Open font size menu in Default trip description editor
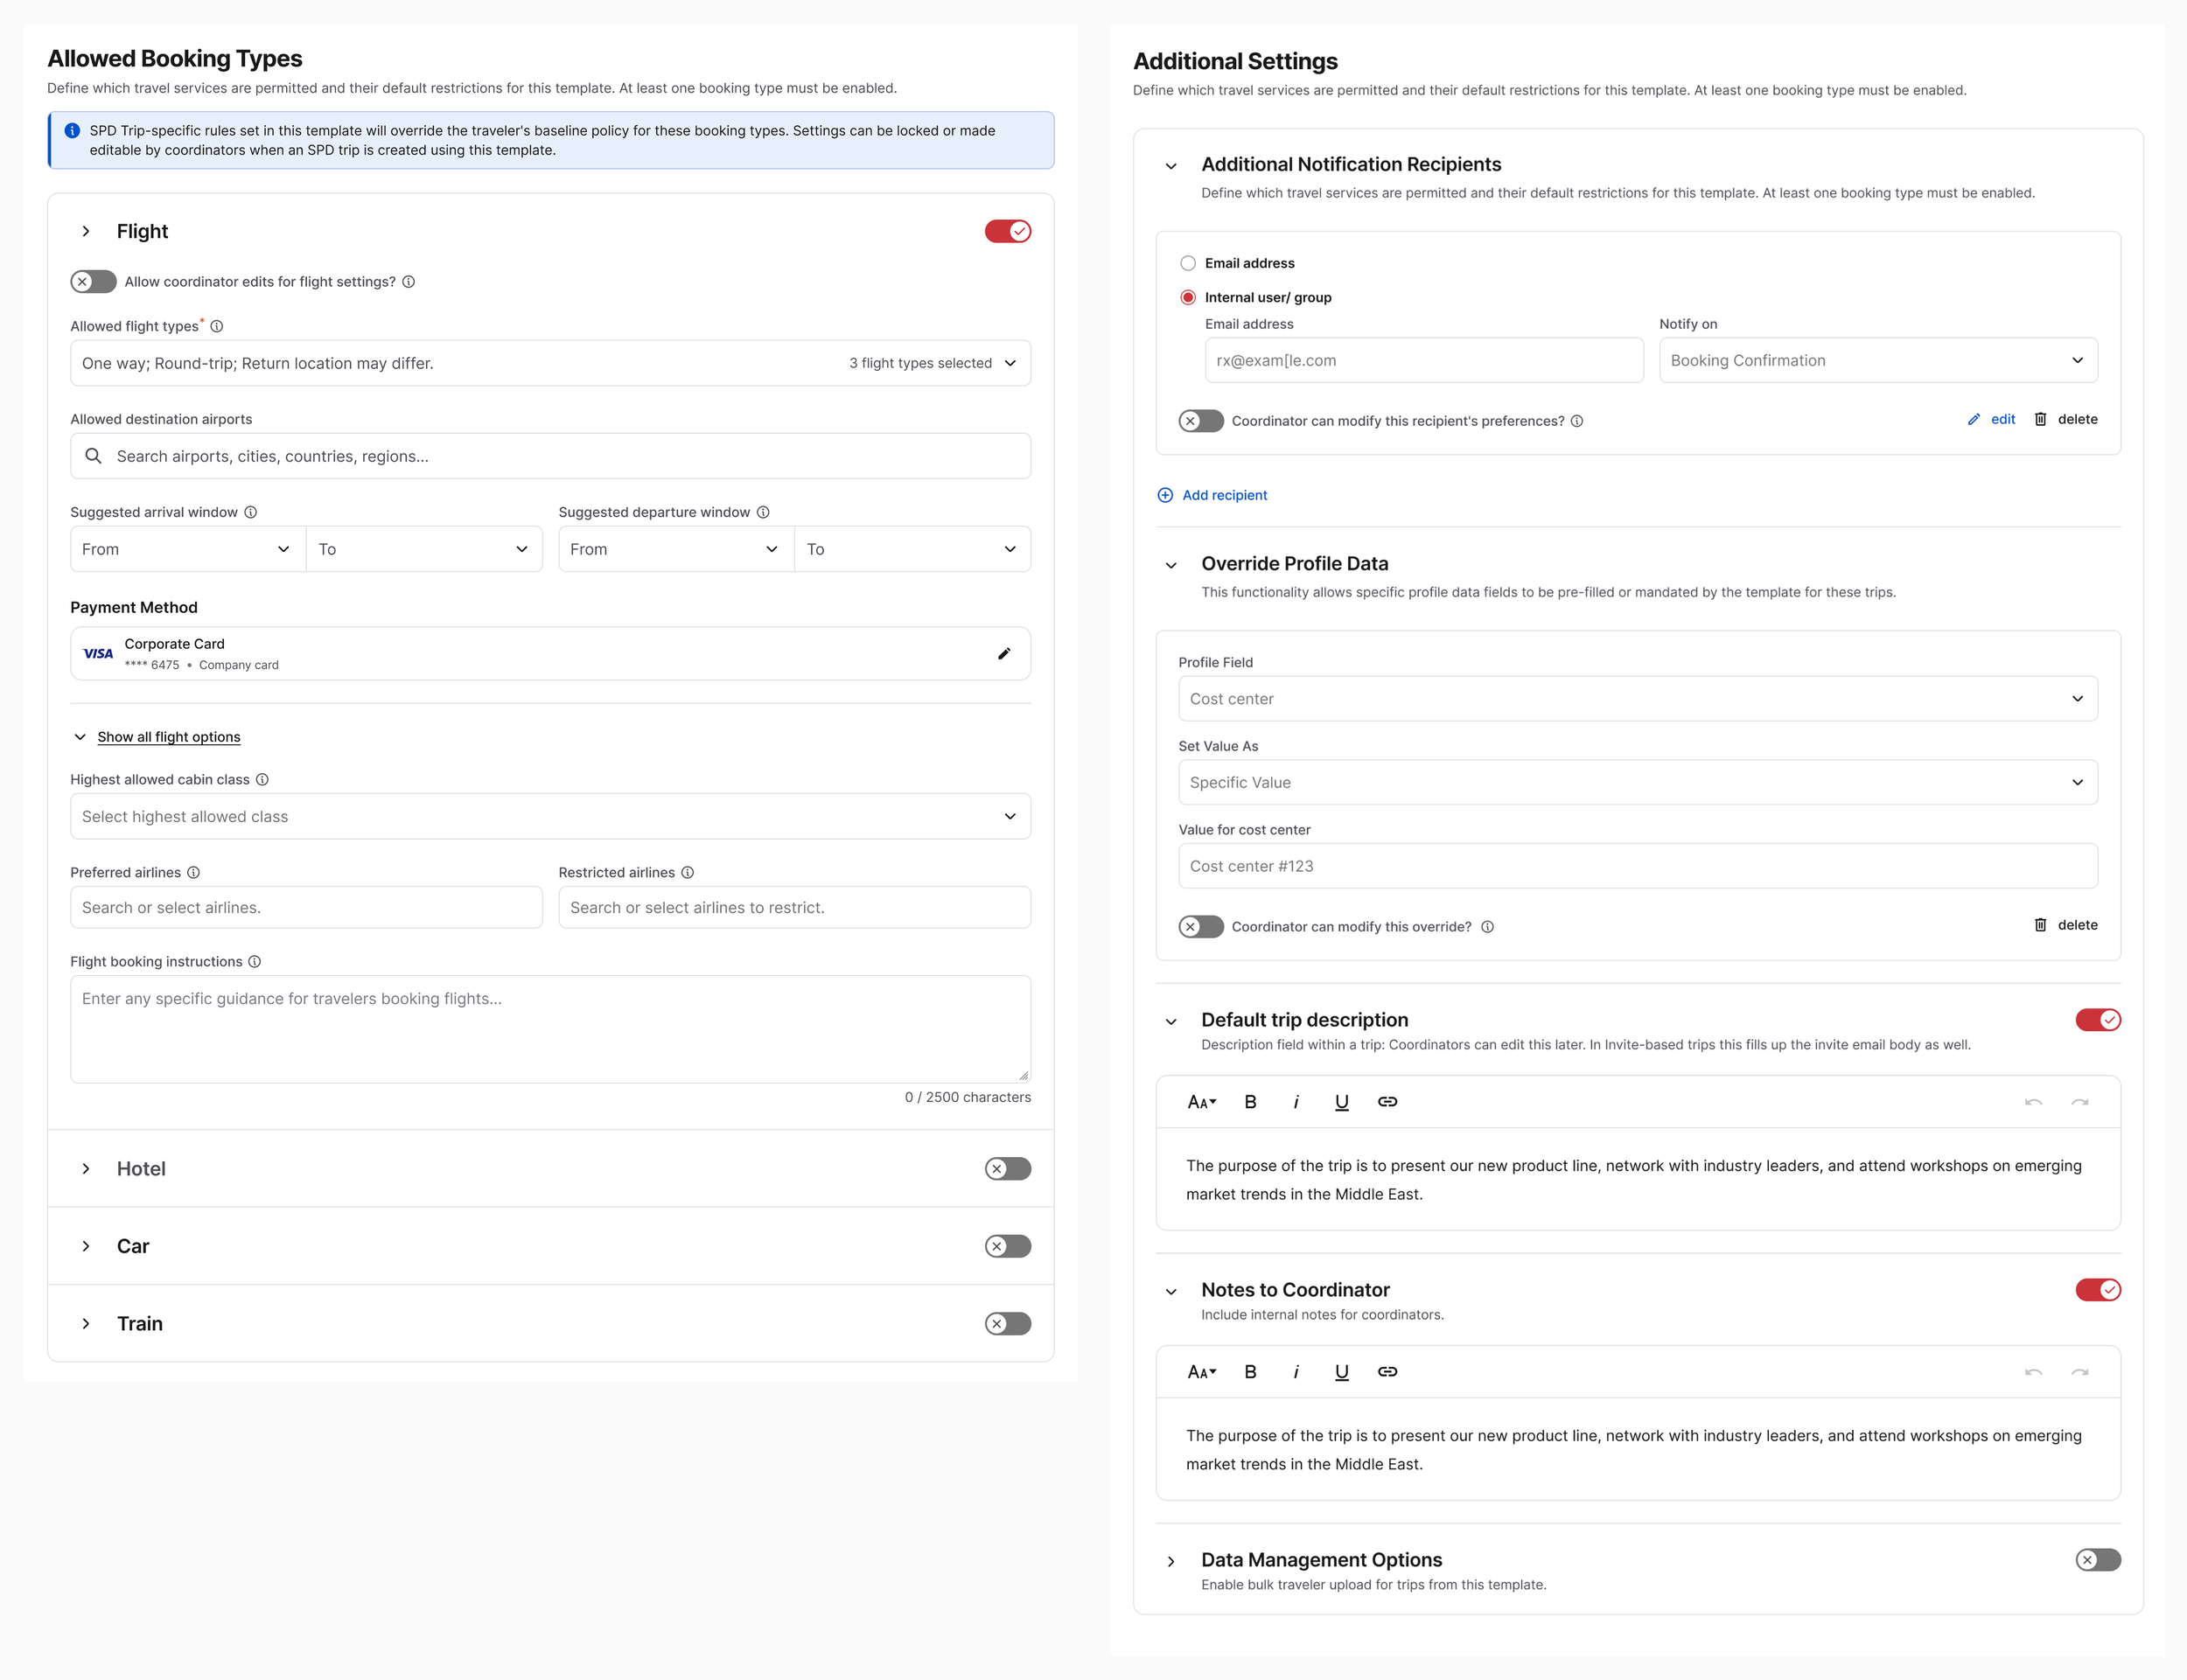This screenshot has width=2187, height=1680. (x=1201, y=1102)
